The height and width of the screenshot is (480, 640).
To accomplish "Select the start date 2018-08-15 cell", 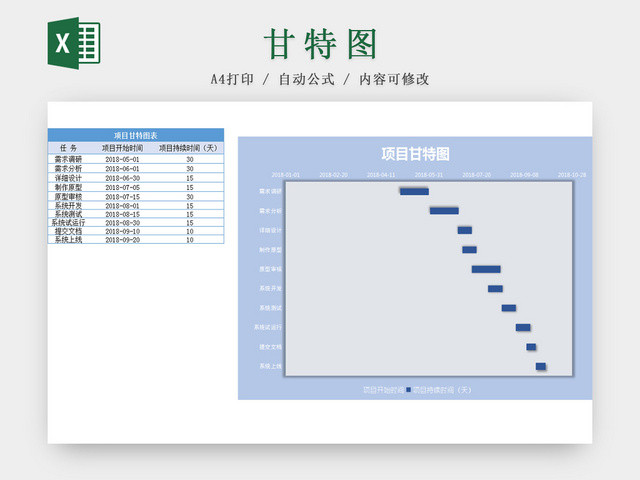I will click(122, 215).
